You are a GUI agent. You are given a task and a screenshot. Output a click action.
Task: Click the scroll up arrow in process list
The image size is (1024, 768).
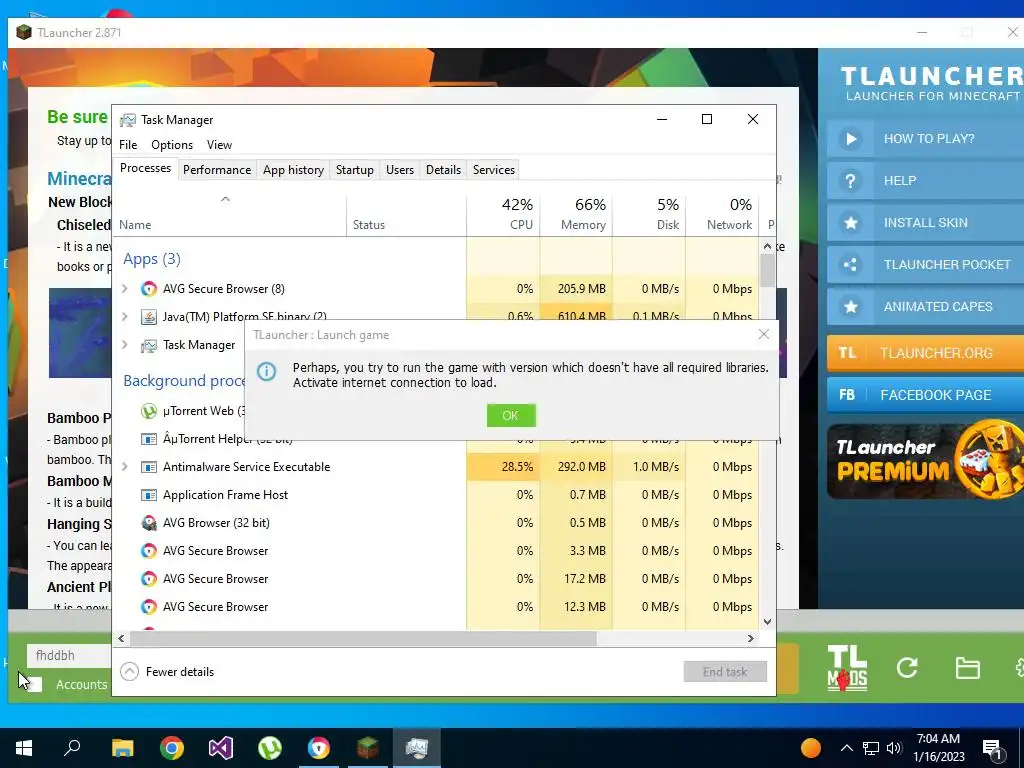[767, 246]
